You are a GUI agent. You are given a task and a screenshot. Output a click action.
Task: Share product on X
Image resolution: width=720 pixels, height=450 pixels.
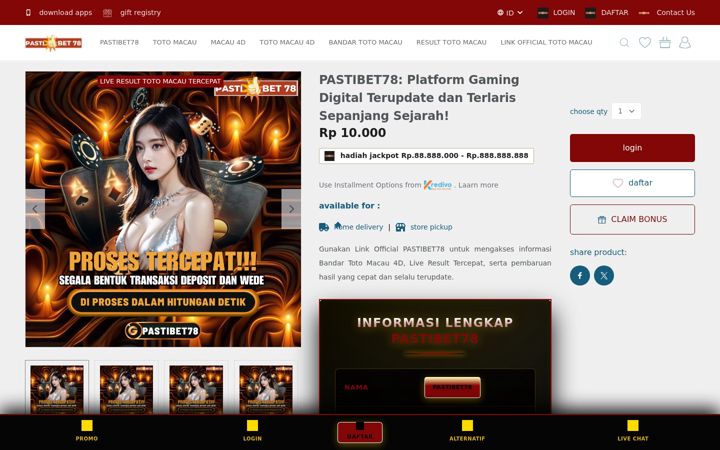tap(604, 276)
